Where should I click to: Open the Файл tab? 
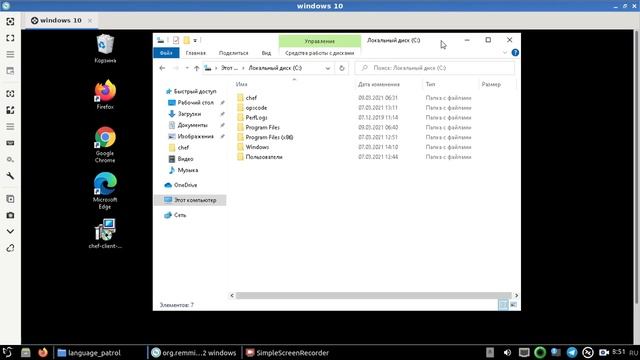[166, 53]
